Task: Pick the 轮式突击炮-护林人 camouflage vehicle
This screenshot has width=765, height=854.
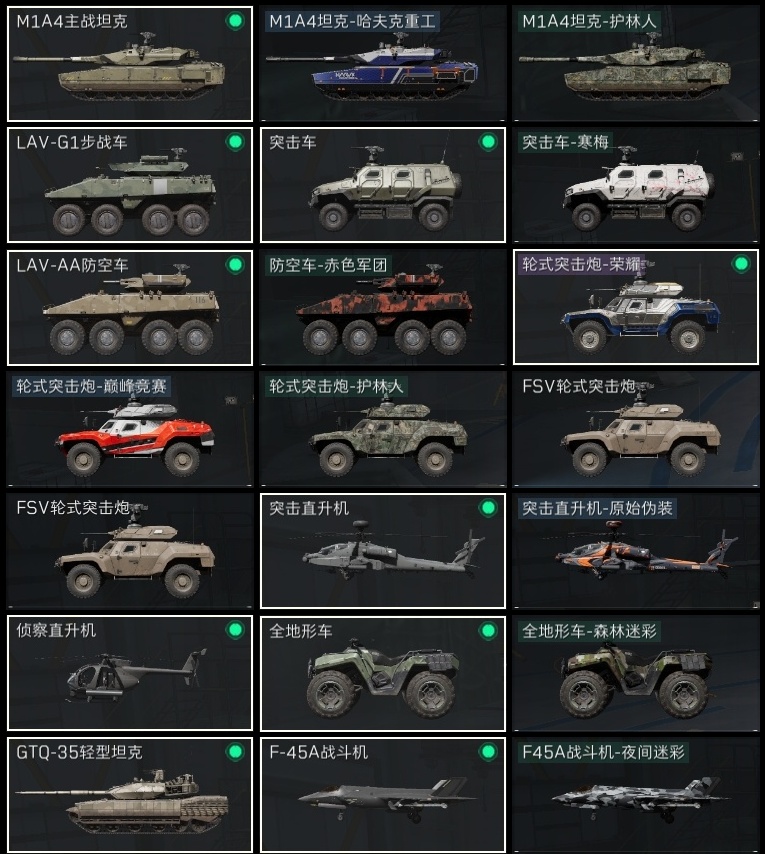Action: click(x=383, y=429)
